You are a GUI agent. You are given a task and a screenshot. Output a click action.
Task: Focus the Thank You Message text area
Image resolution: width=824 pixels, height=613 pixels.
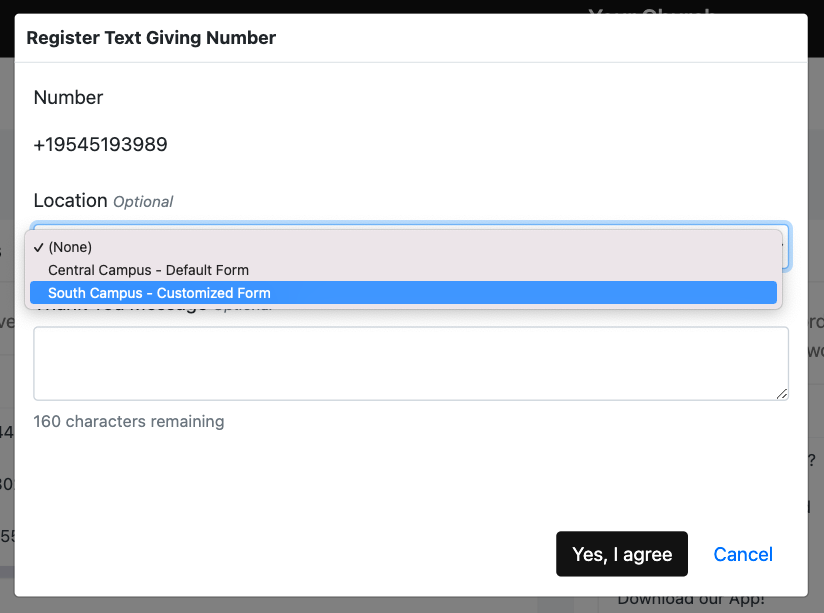[410, 363]
